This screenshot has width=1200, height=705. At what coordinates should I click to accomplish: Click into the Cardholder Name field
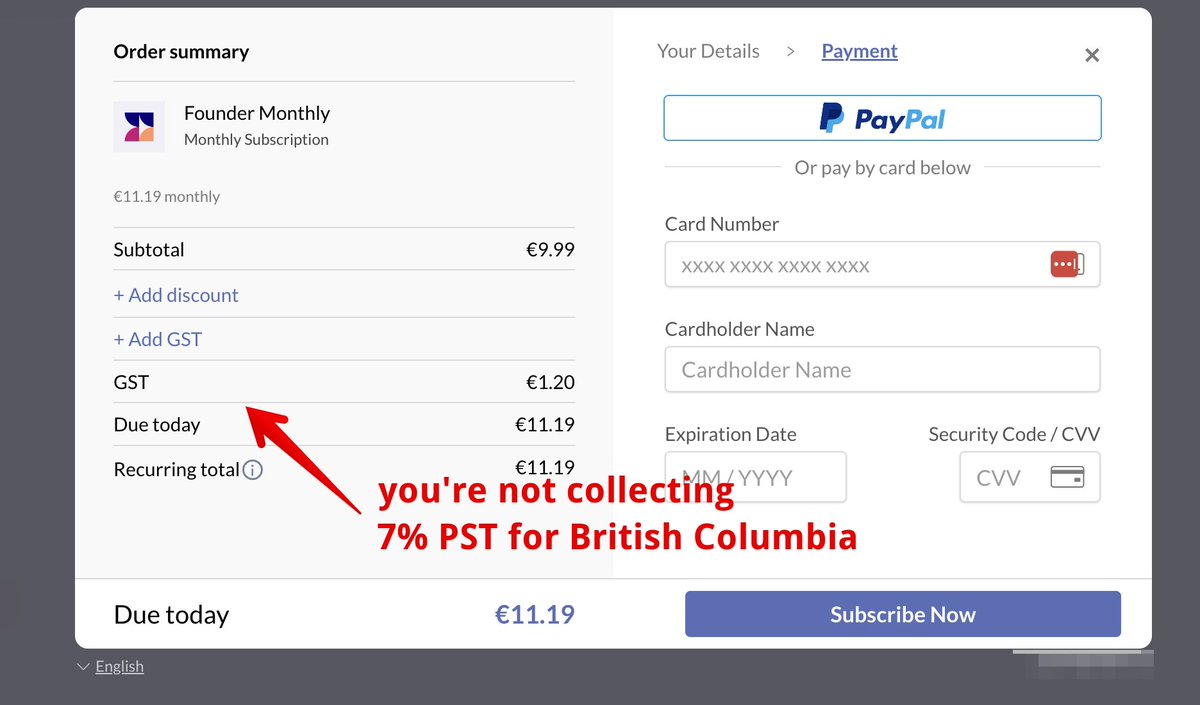882,370
